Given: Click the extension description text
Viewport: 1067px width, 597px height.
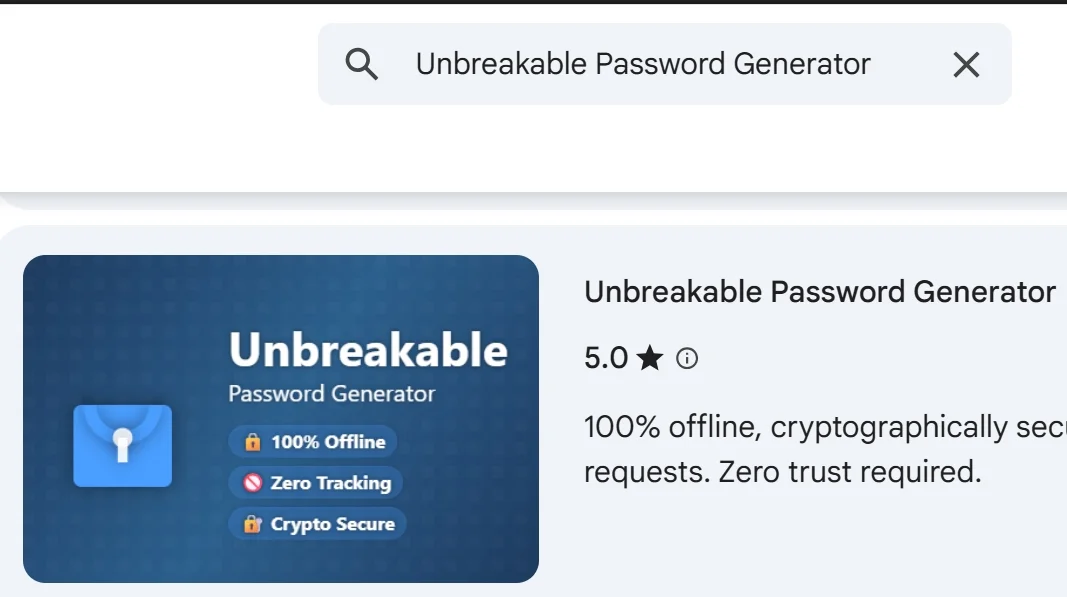Looking at the screenshot, I should (820, 449).
